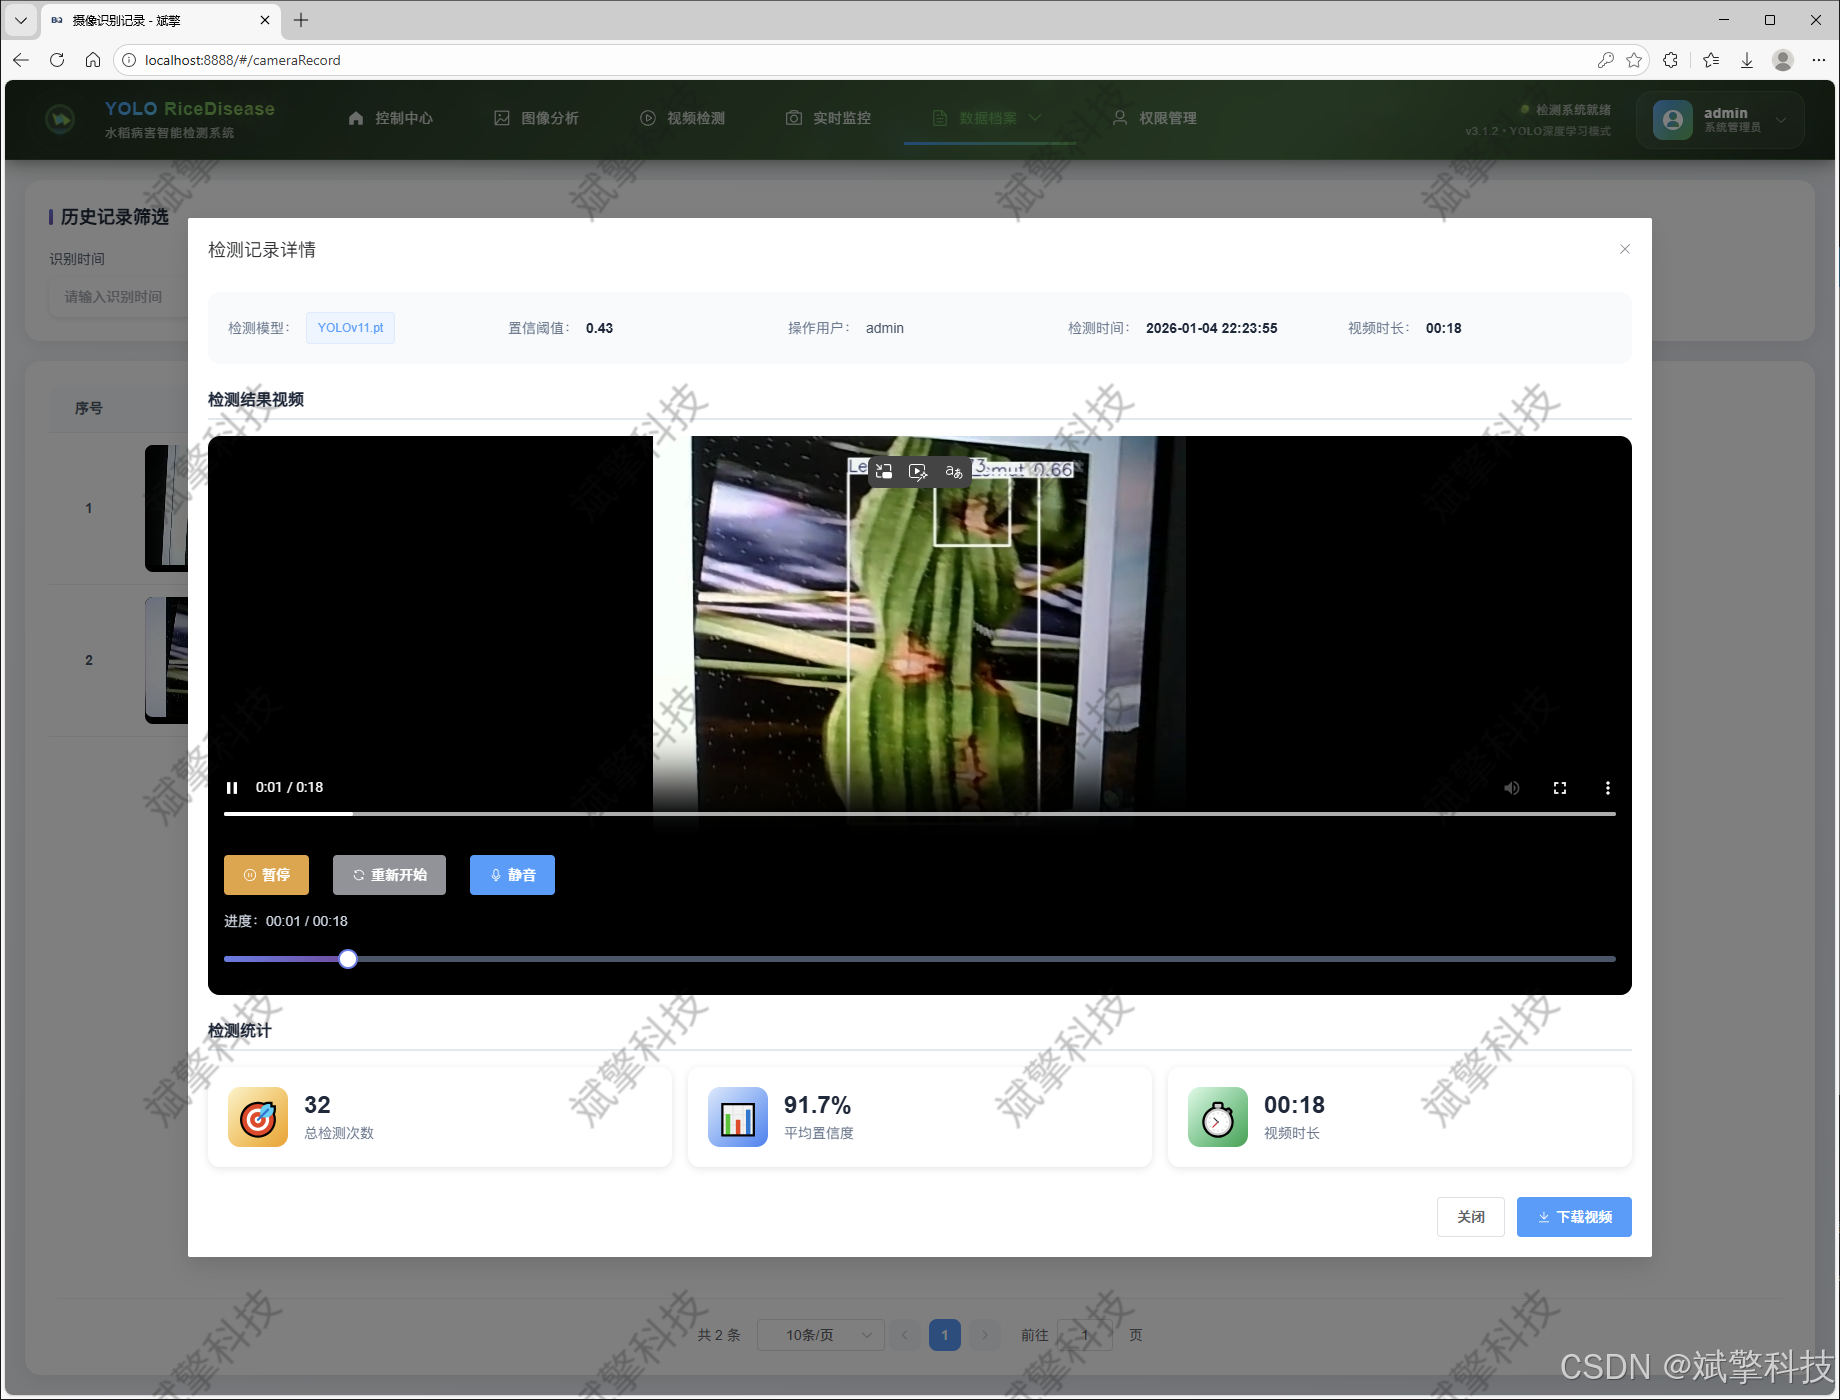Image resolution: width=1840 pixels, height=1400 pixels.
Task: Open the tab search dropdown arrow
Action: tap(20, 20)
